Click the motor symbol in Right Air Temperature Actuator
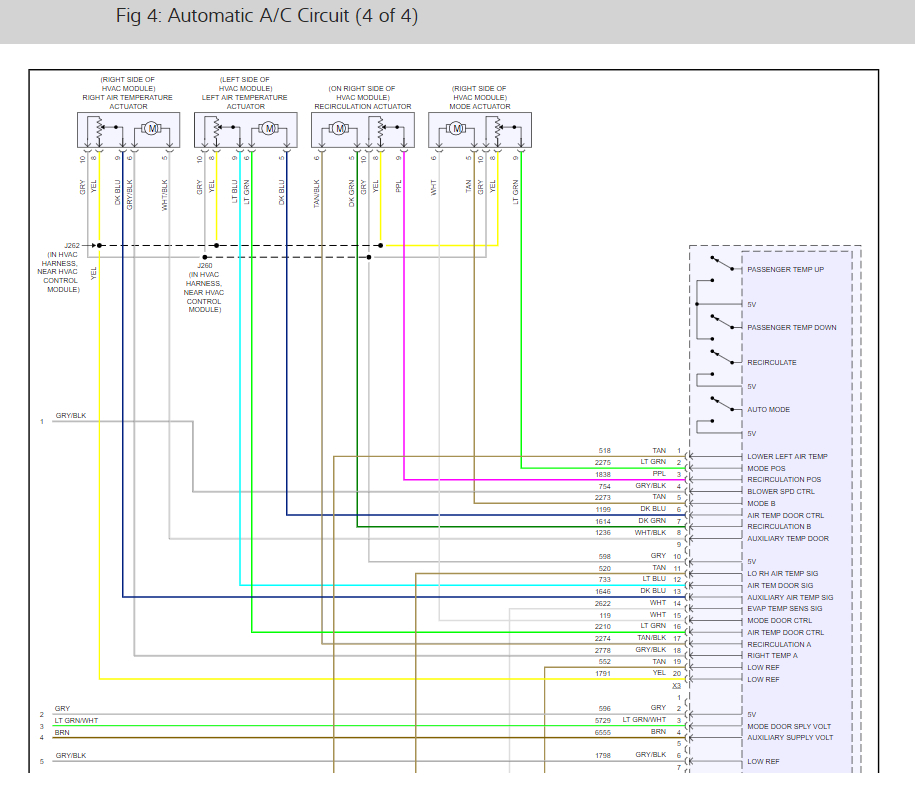This screenshot has height=793, width=915. pos(152,128)
